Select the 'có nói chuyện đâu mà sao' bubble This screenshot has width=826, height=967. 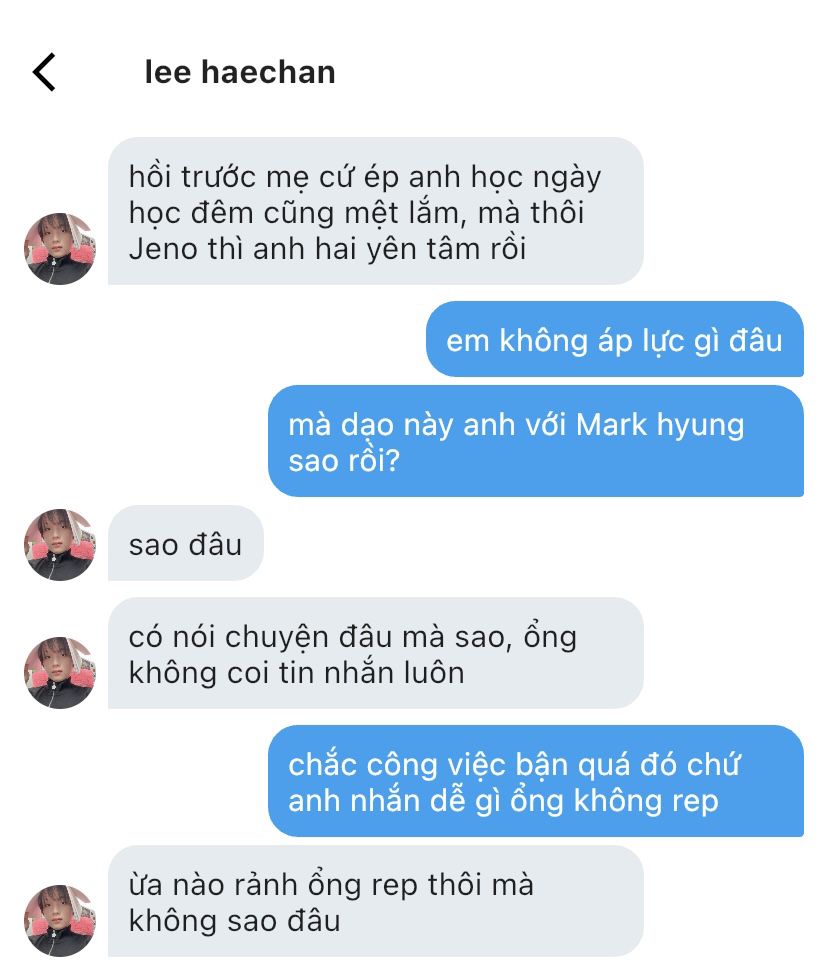click(376, 653)
